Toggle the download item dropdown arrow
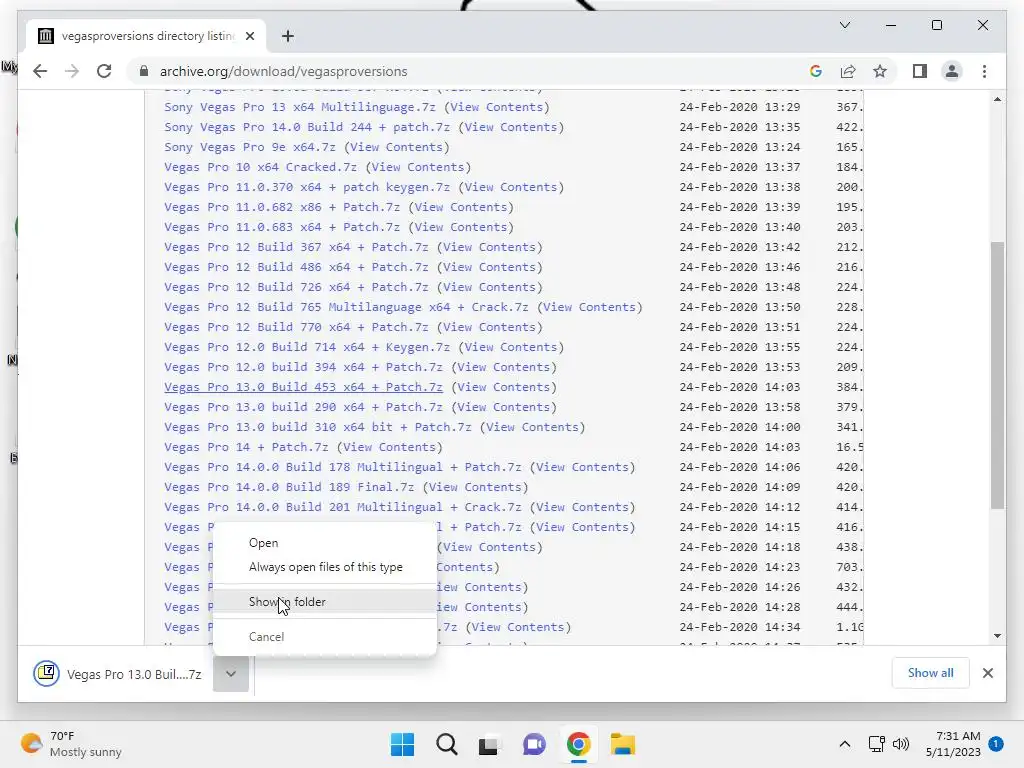This screenshot has width=1024, height=768. (231, 674)
